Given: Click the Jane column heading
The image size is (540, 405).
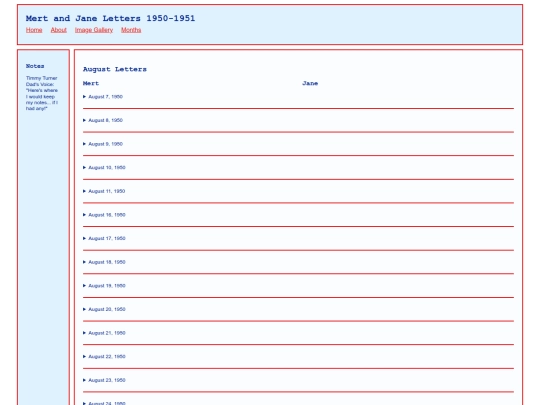Looking at the screenshot, I should pyautogui.click(x=310, y=83).
